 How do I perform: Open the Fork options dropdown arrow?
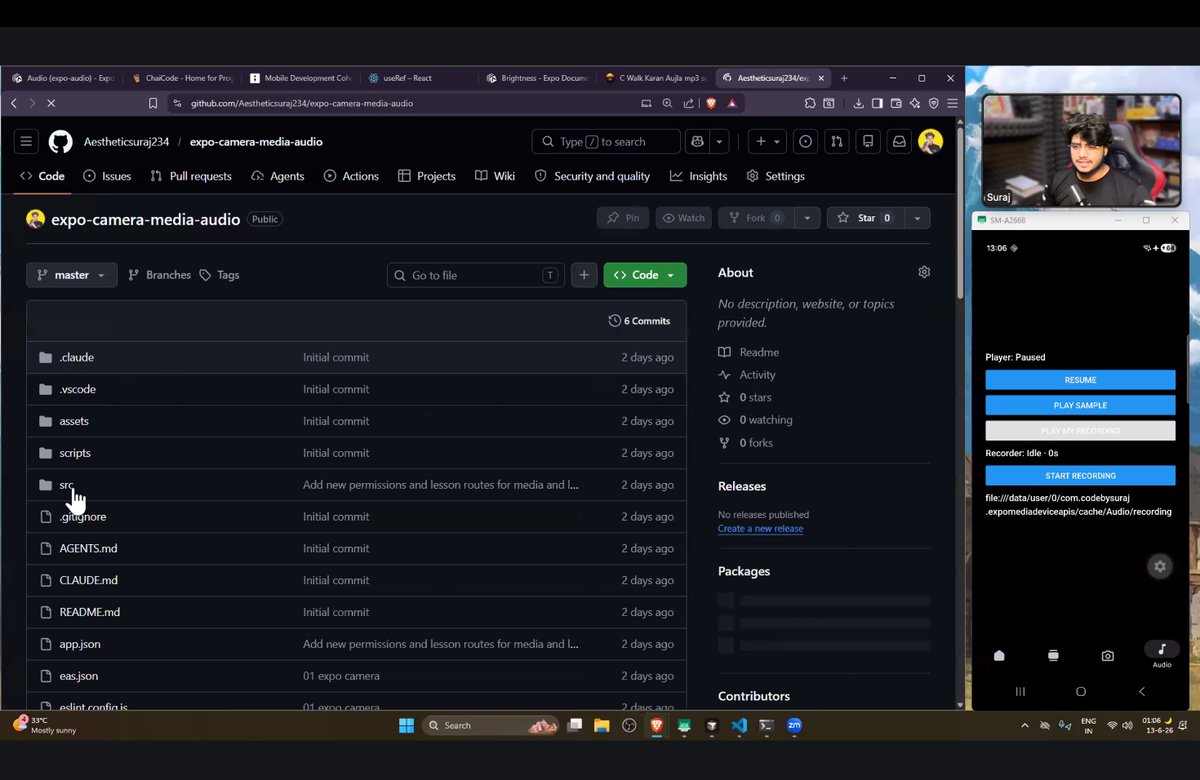[x=808, y=218]
